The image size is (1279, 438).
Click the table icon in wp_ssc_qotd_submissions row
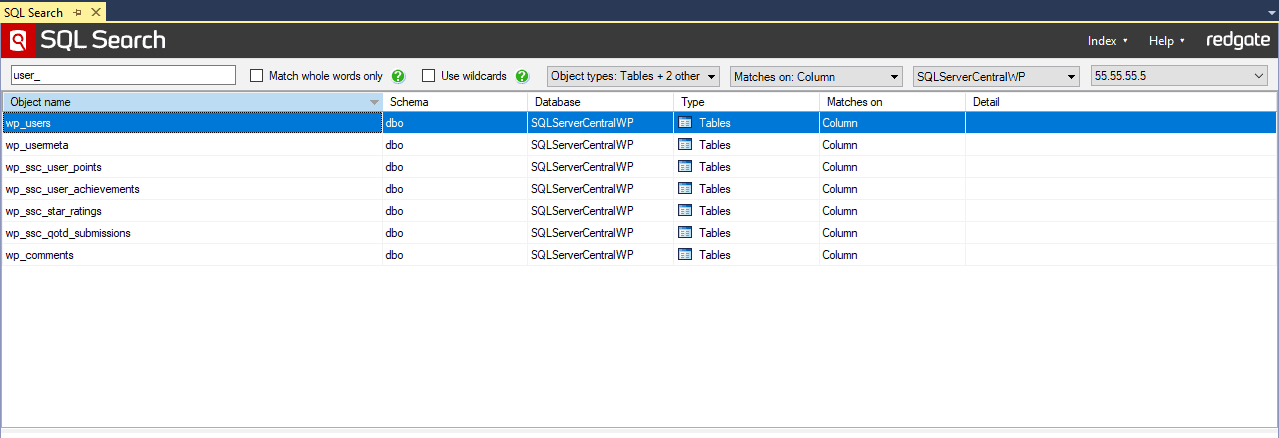point(685,233)
